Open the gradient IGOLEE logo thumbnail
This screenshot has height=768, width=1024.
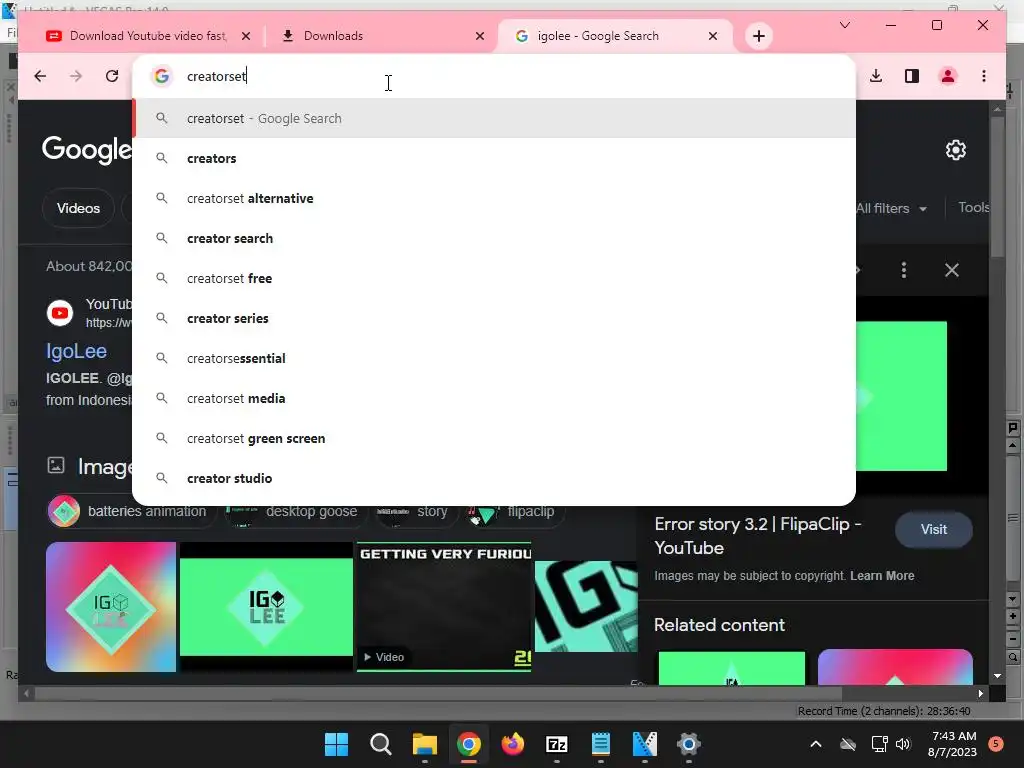coord(111,607)
